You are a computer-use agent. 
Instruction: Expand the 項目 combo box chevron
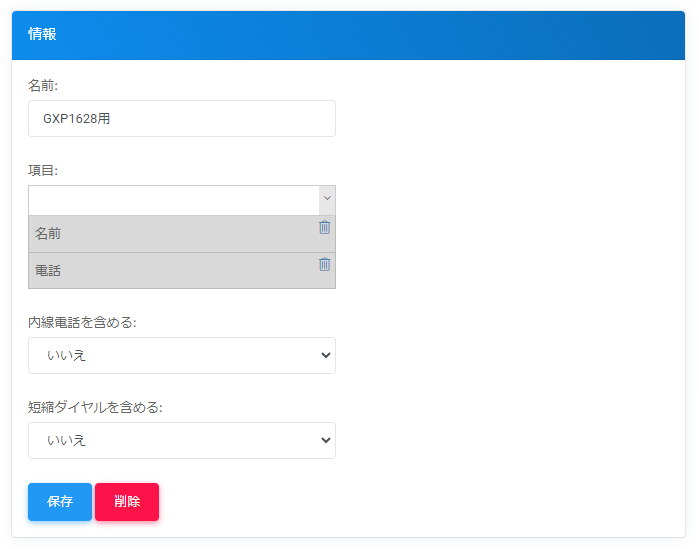pyautogui.click(x=326, y=199)
